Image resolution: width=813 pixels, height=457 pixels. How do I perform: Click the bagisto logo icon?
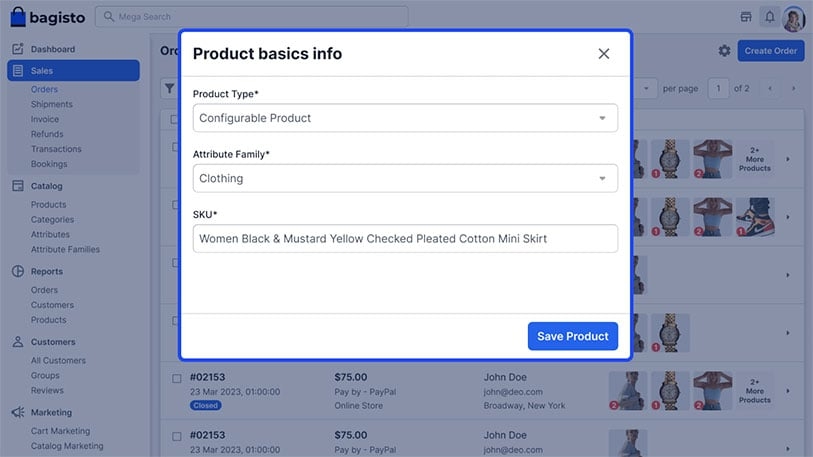click(x=19, y=17)
